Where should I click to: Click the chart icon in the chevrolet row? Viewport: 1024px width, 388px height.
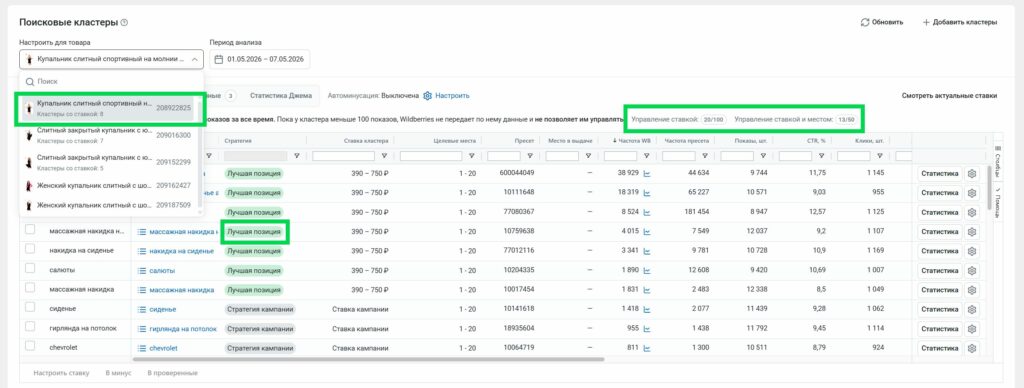647,348
